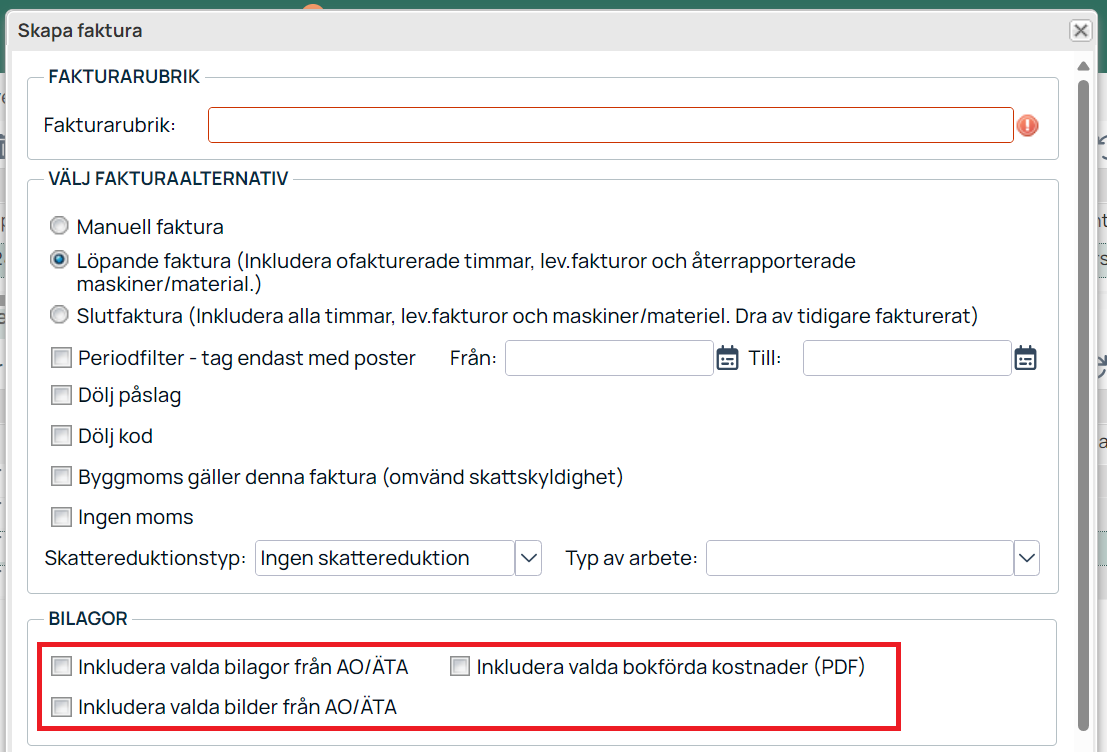Choose the Löpande faktura radio button
Viewport: 1107px width, 752px height.
(x=60, y=260)
